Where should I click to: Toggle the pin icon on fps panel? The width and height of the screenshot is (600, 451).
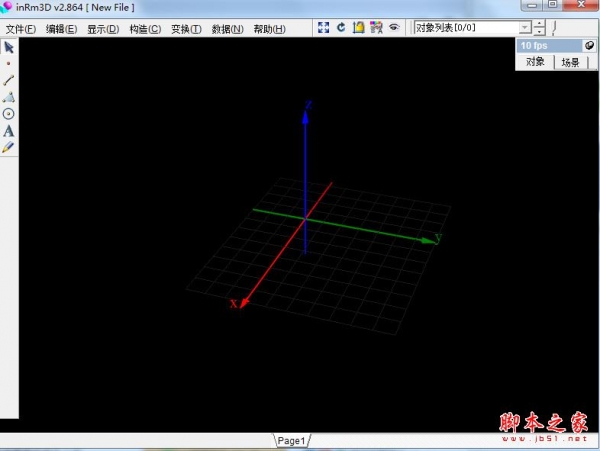point(589,45)
